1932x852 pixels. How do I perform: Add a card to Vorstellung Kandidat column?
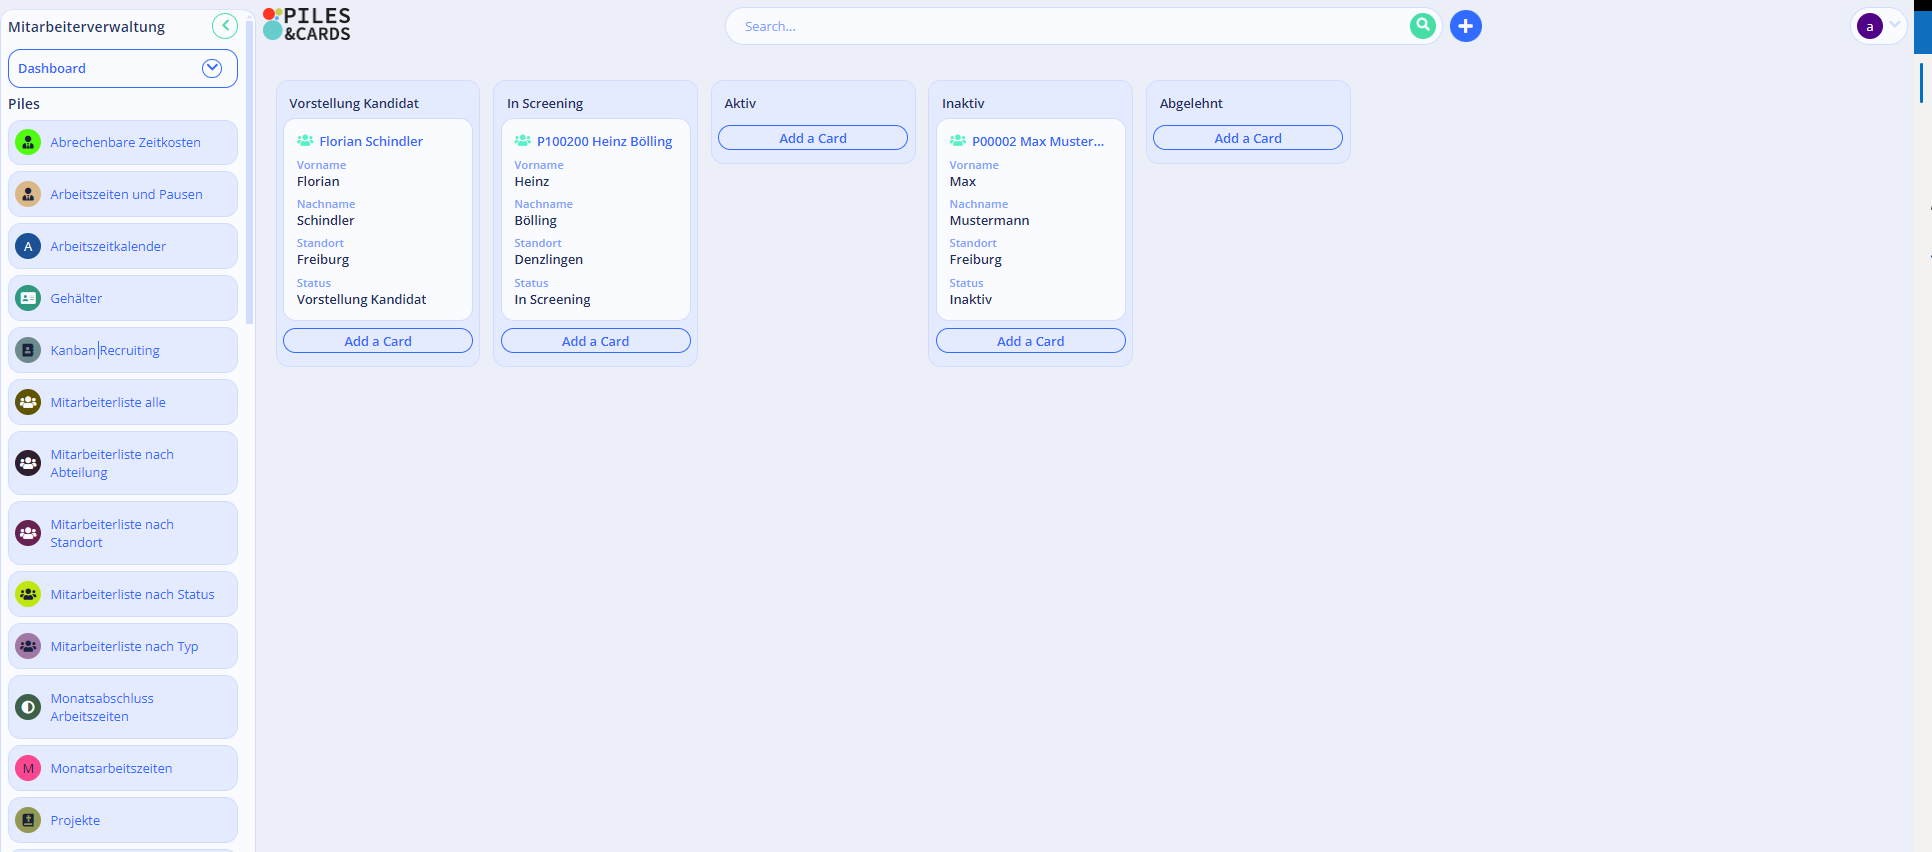(378, 341)
